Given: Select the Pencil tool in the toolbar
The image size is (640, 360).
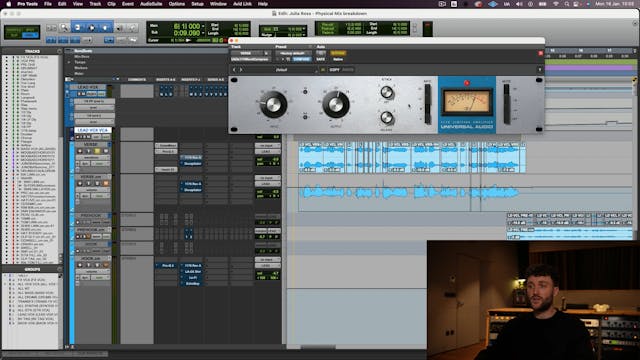Looking at the screenshot, I should coord(132,28).
